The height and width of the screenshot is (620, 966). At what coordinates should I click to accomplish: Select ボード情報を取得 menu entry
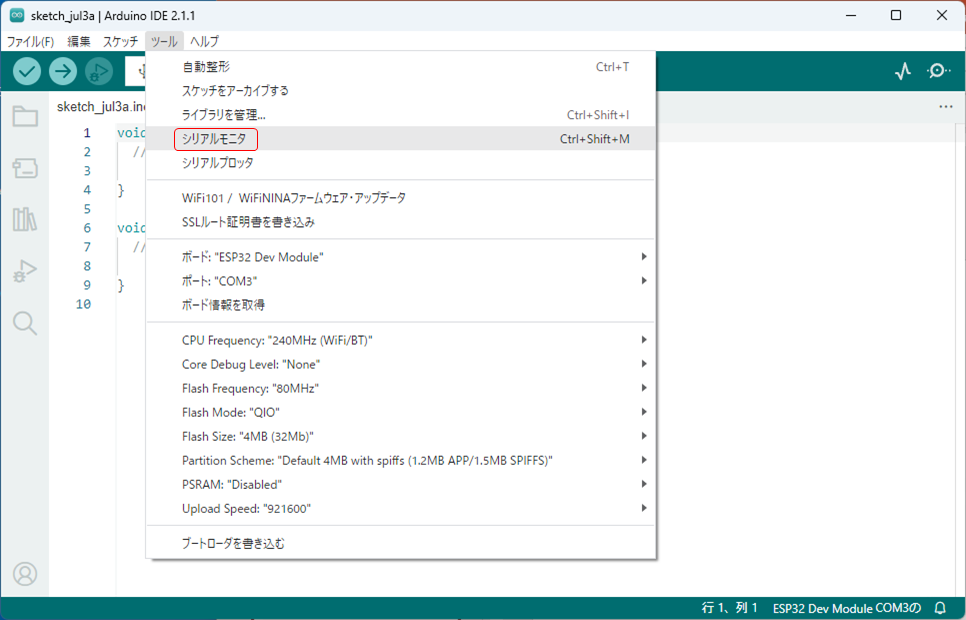coord(401,305)
